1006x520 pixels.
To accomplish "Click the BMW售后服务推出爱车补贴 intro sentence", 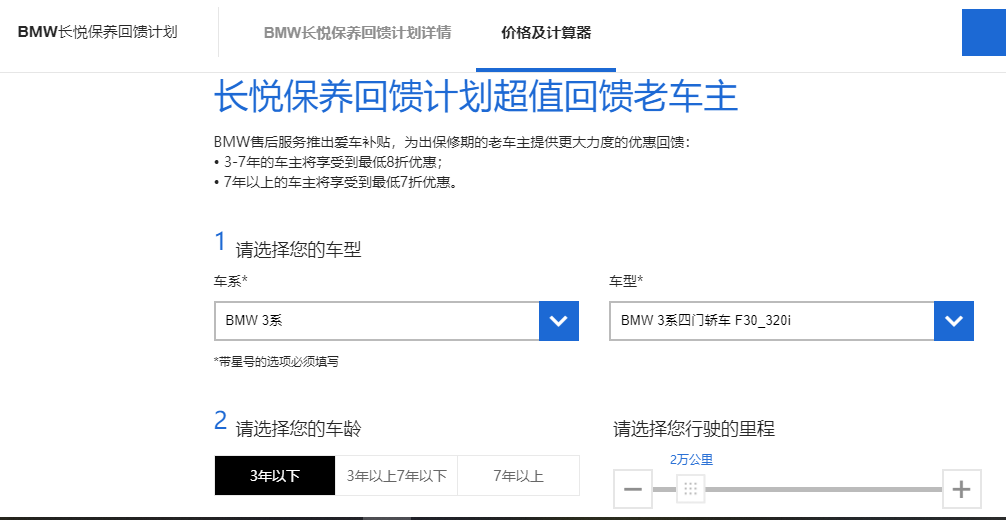I will click(x=452, y=142).
